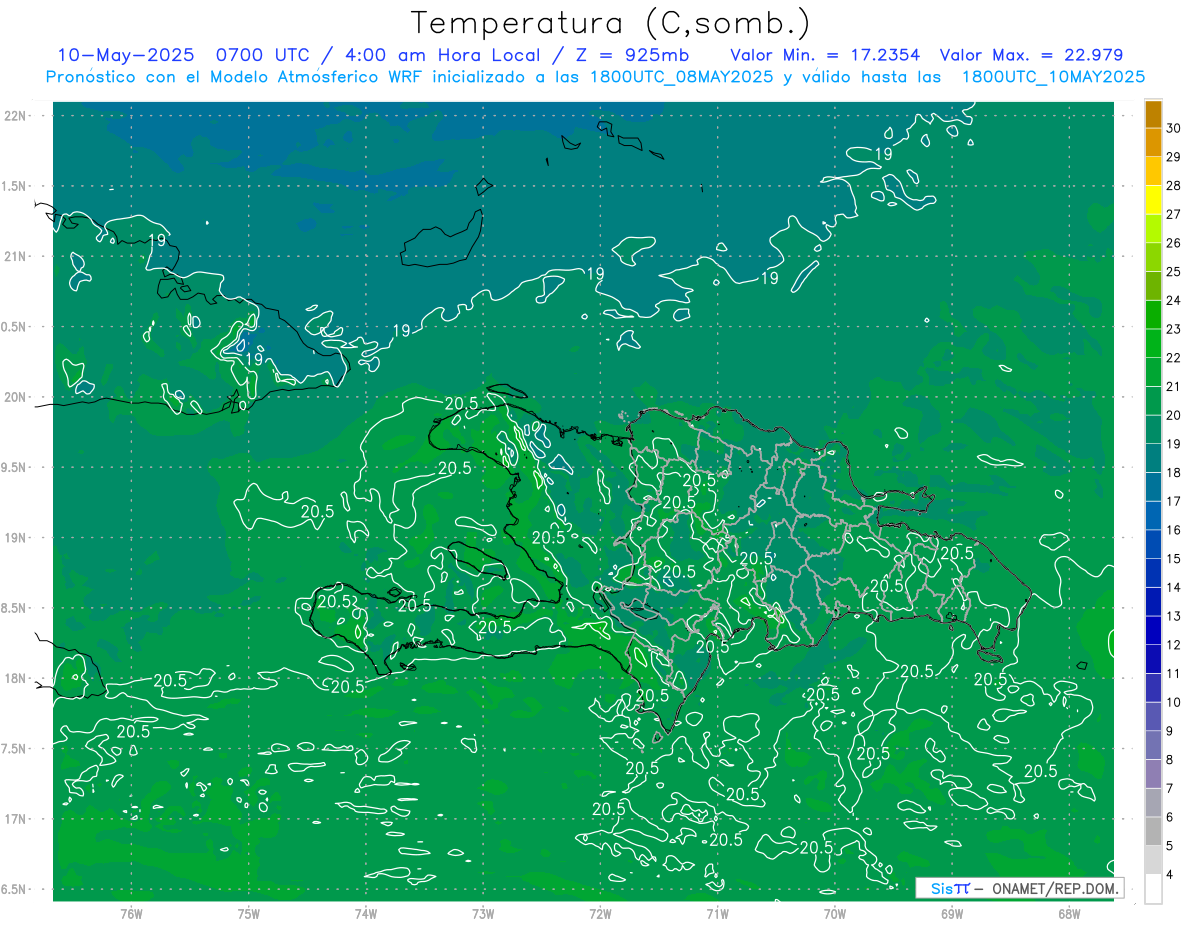Viewport: 1200px width, 927px height.
Task: Select the '1800UTC_08MAY2025' initialization time
Action: 682,77
